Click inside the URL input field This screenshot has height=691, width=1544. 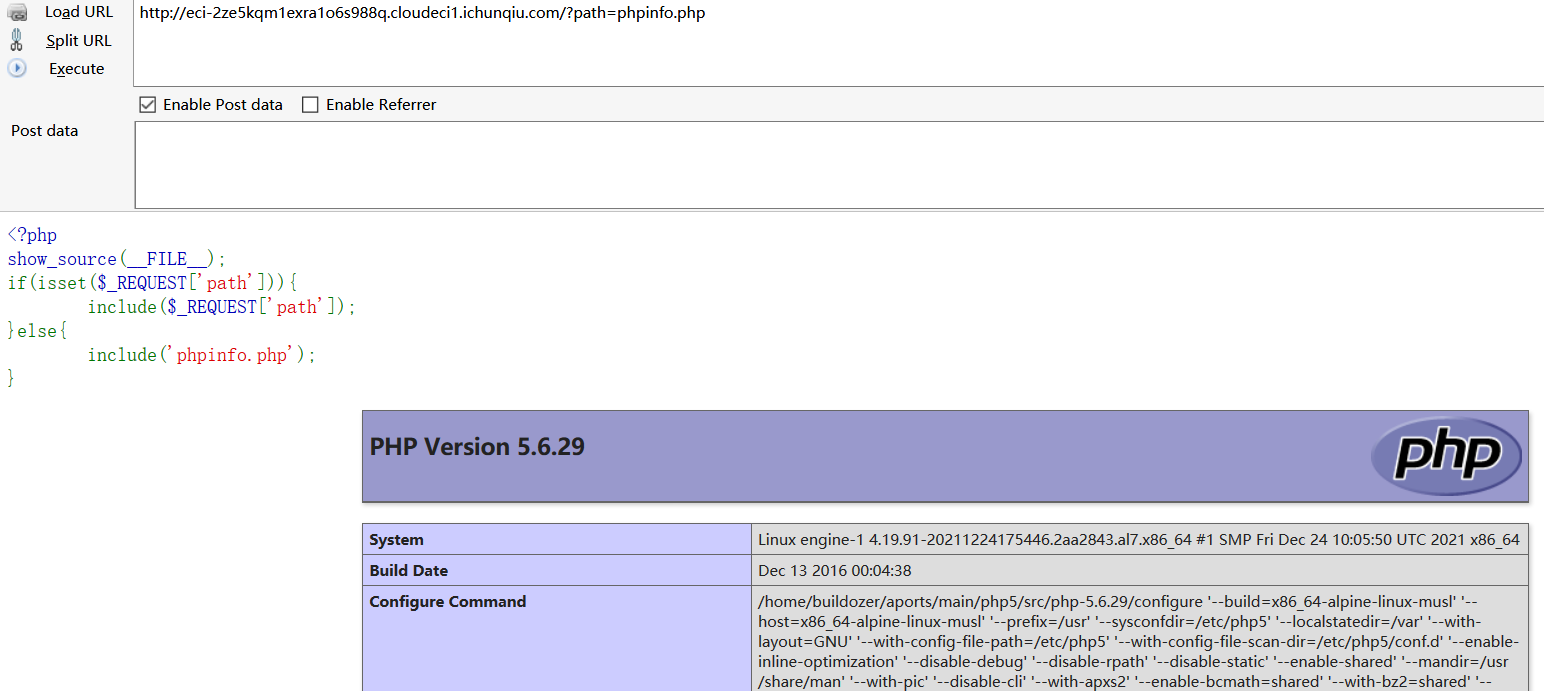click(x=838, y=43)
